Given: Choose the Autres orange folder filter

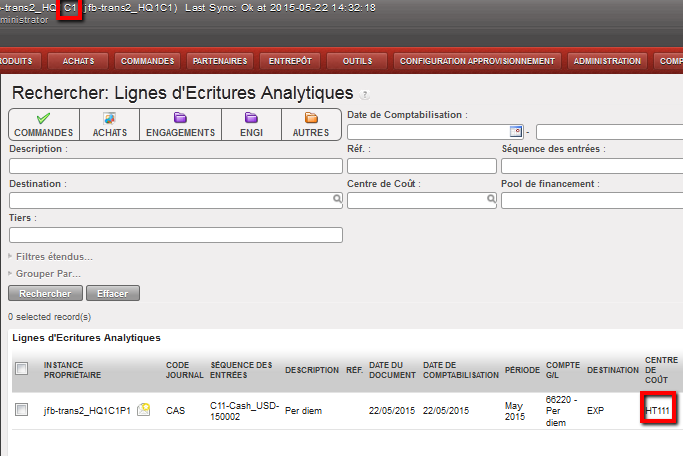Looking at the screenshot, I should click(x=311, y=124).
